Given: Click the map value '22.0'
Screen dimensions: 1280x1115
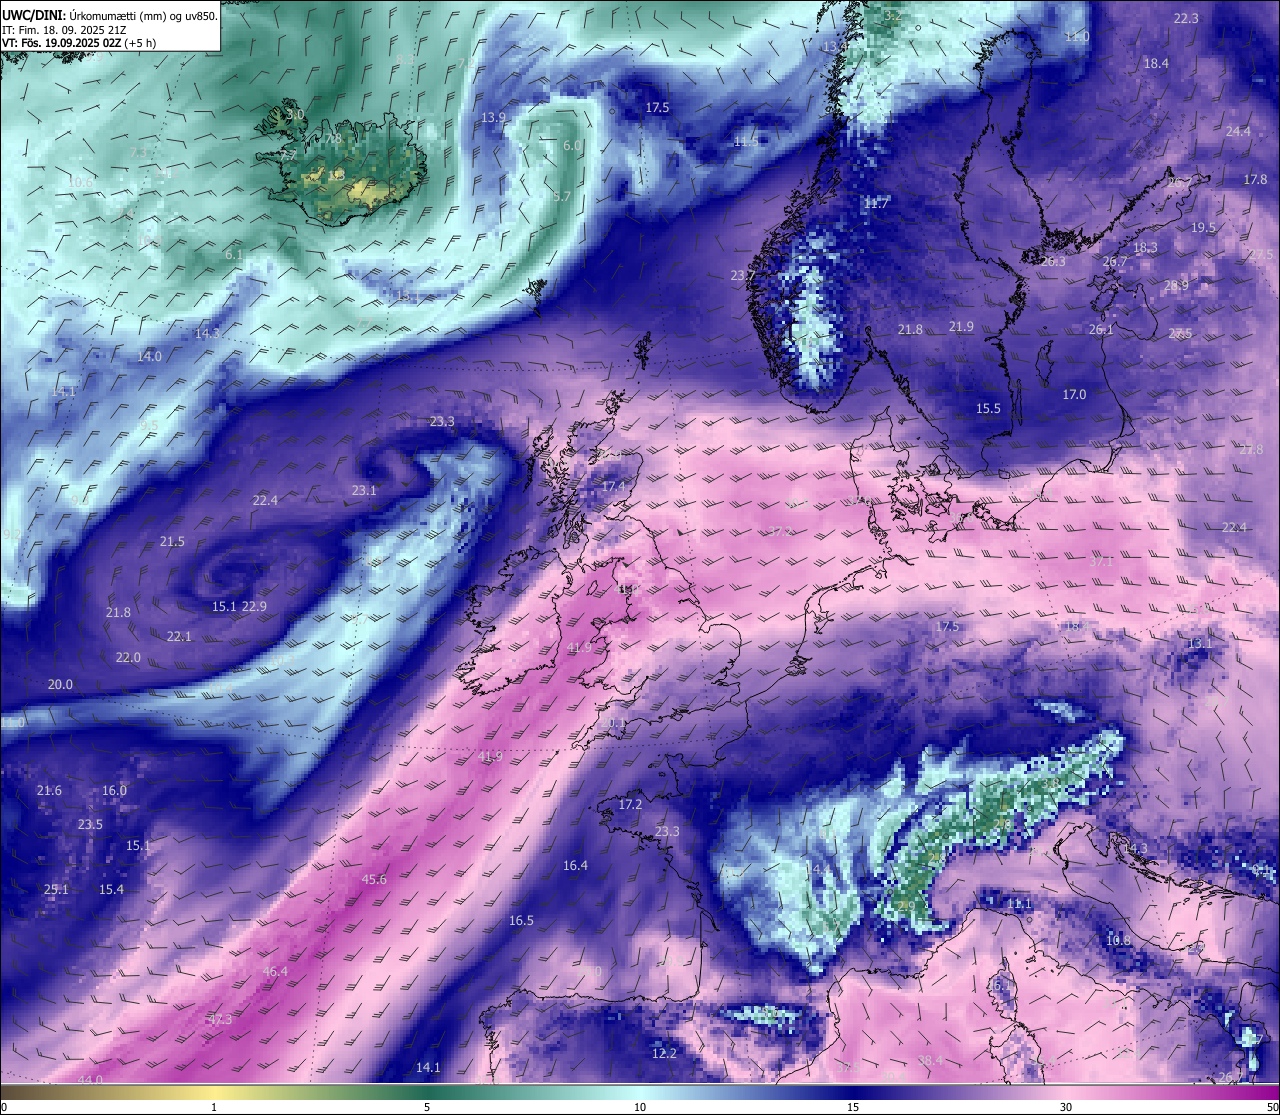Looking at the screenshot, I should [x=128, y=657].
